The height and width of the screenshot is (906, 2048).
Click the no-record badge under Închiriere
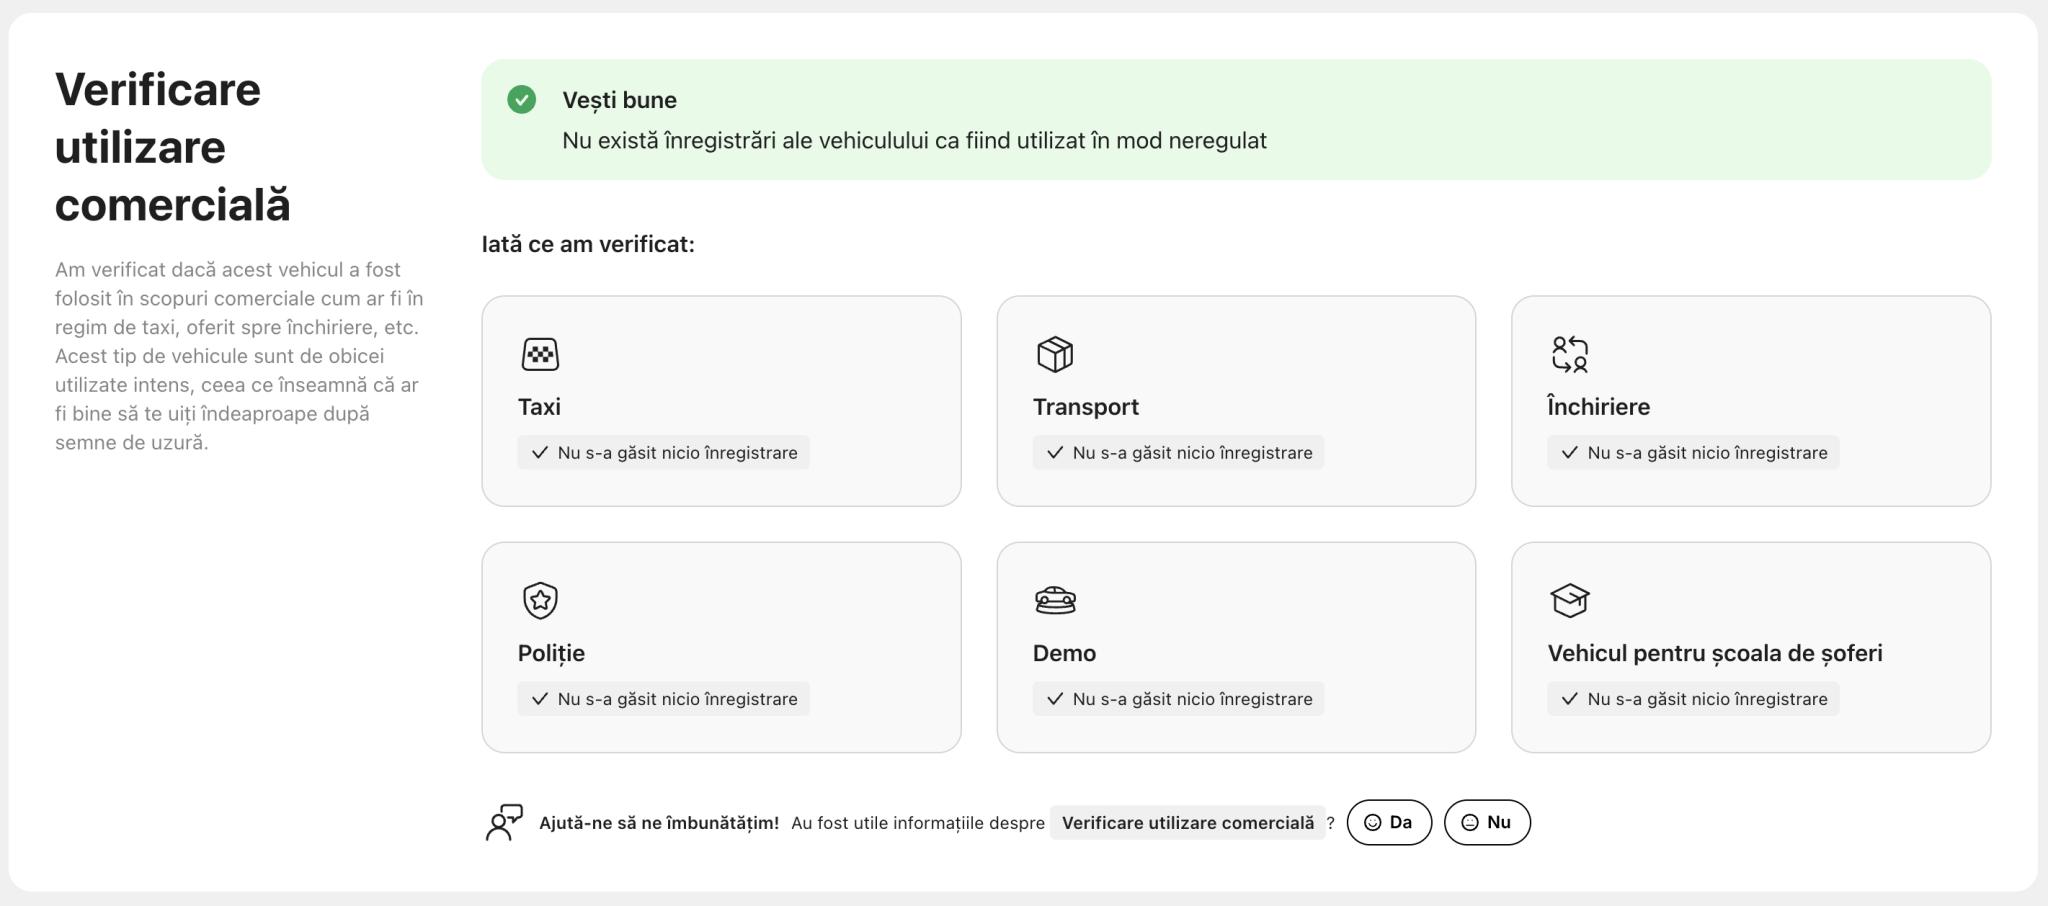1693,453
